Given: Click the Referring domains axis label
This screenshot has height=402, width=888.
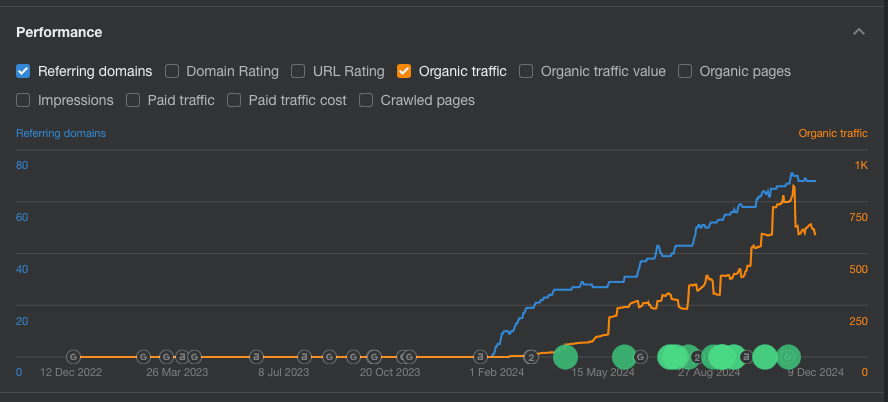Looking at the screenshot, I should coord(61,133).
